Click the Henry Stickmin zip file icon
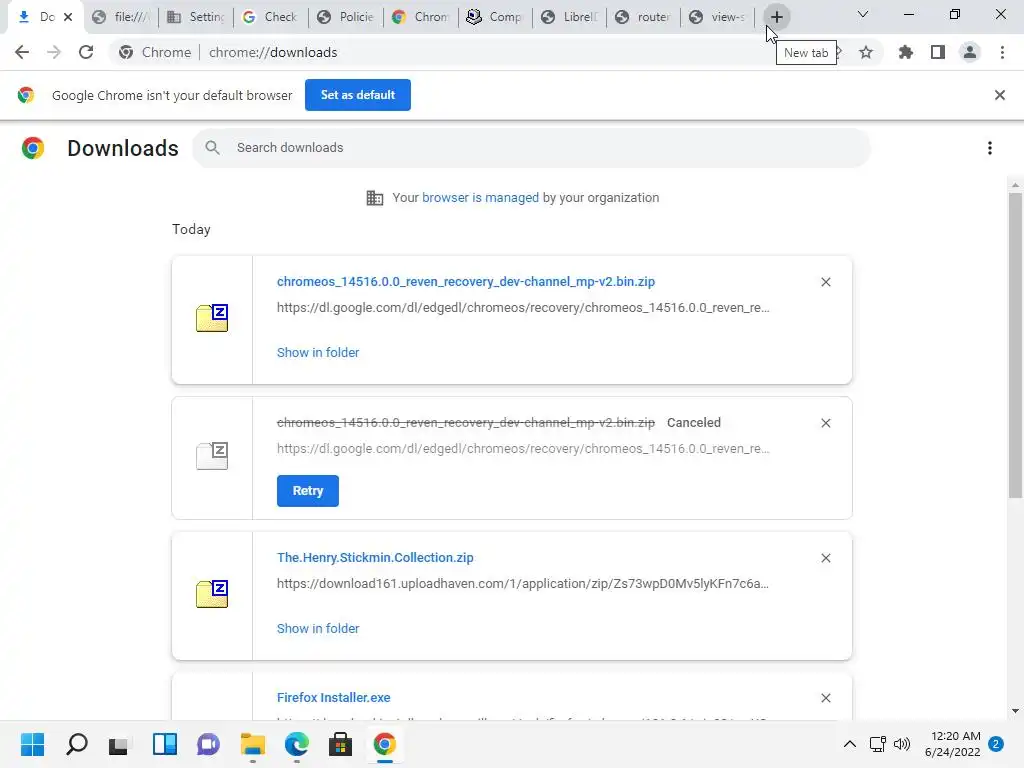The width and height of the screenshot is (1024, 768). 212,594
